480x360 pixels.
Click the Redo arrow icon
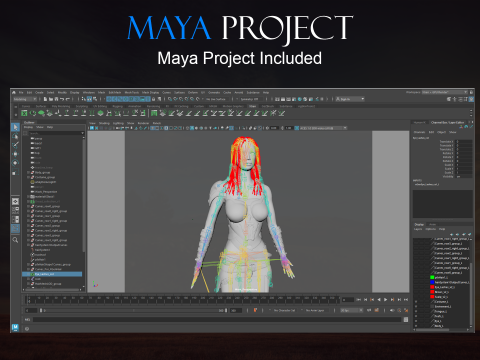click(68, 99)
